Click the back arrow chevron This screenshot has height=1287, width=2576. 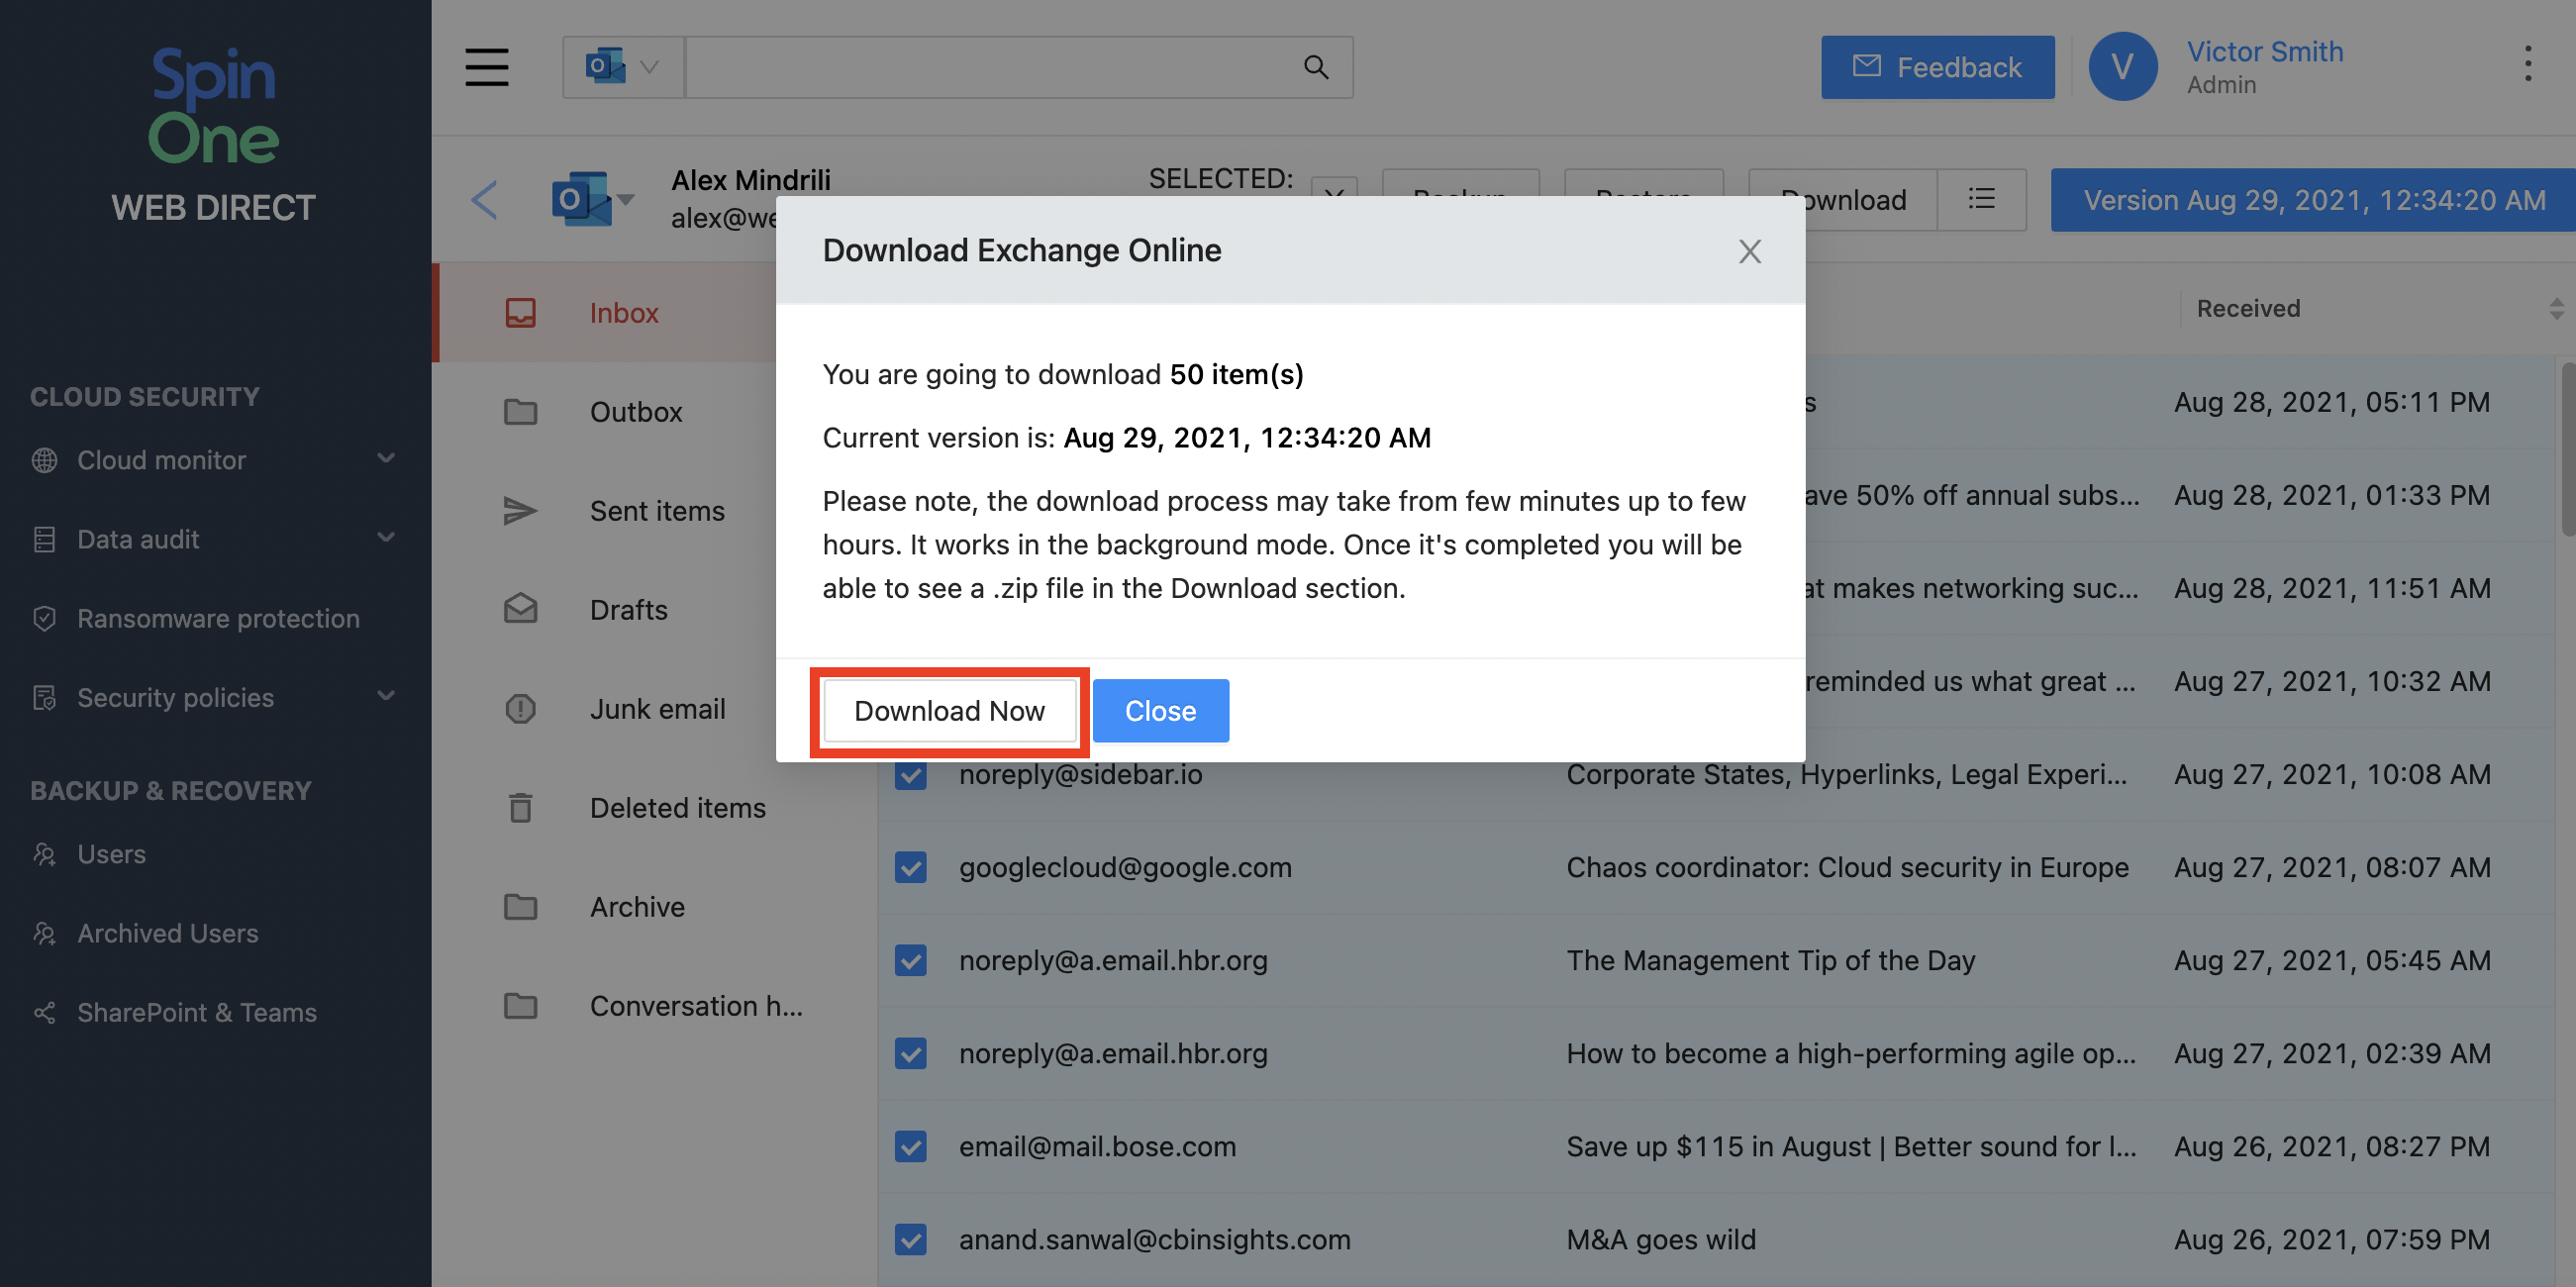(x=485, y=200)
